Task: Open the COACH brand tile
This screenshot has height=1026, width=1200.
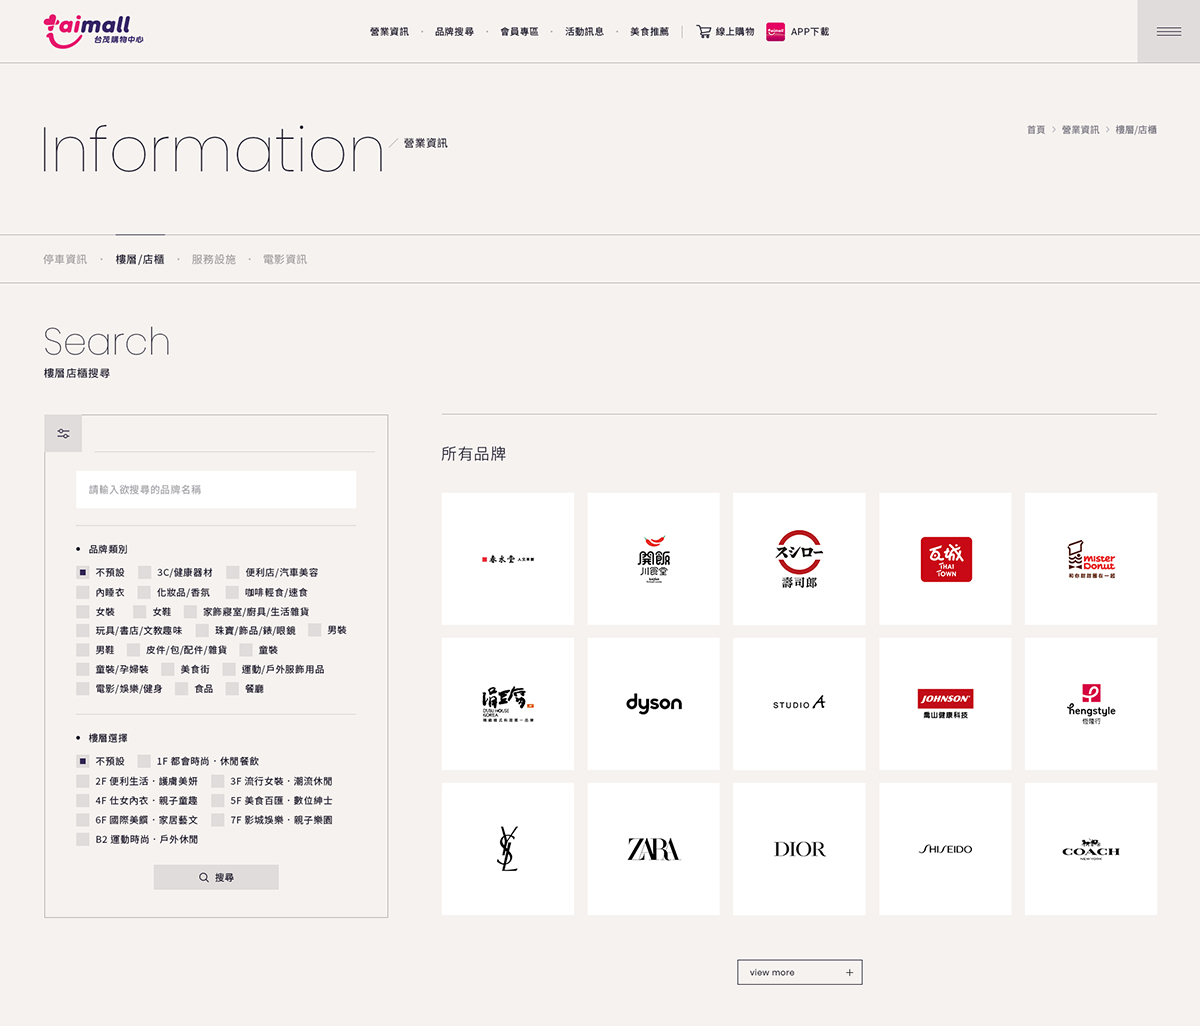Action: [x=1091, y=849]
